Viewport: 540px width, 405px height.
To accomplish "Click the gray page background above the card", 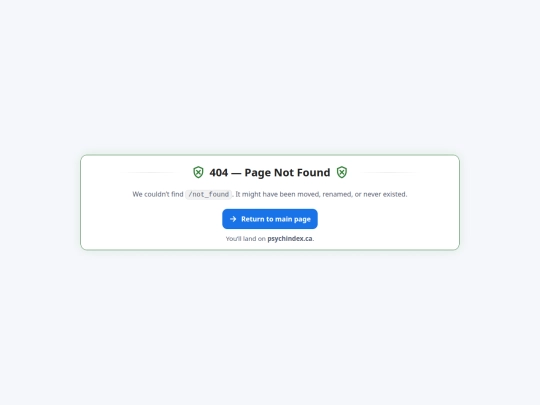I will point(270,76).
